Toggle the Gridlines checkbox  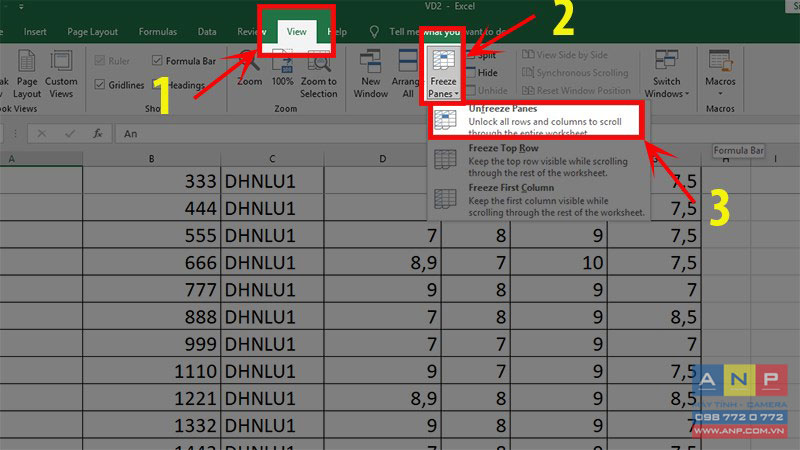click(x=99, y=85)
